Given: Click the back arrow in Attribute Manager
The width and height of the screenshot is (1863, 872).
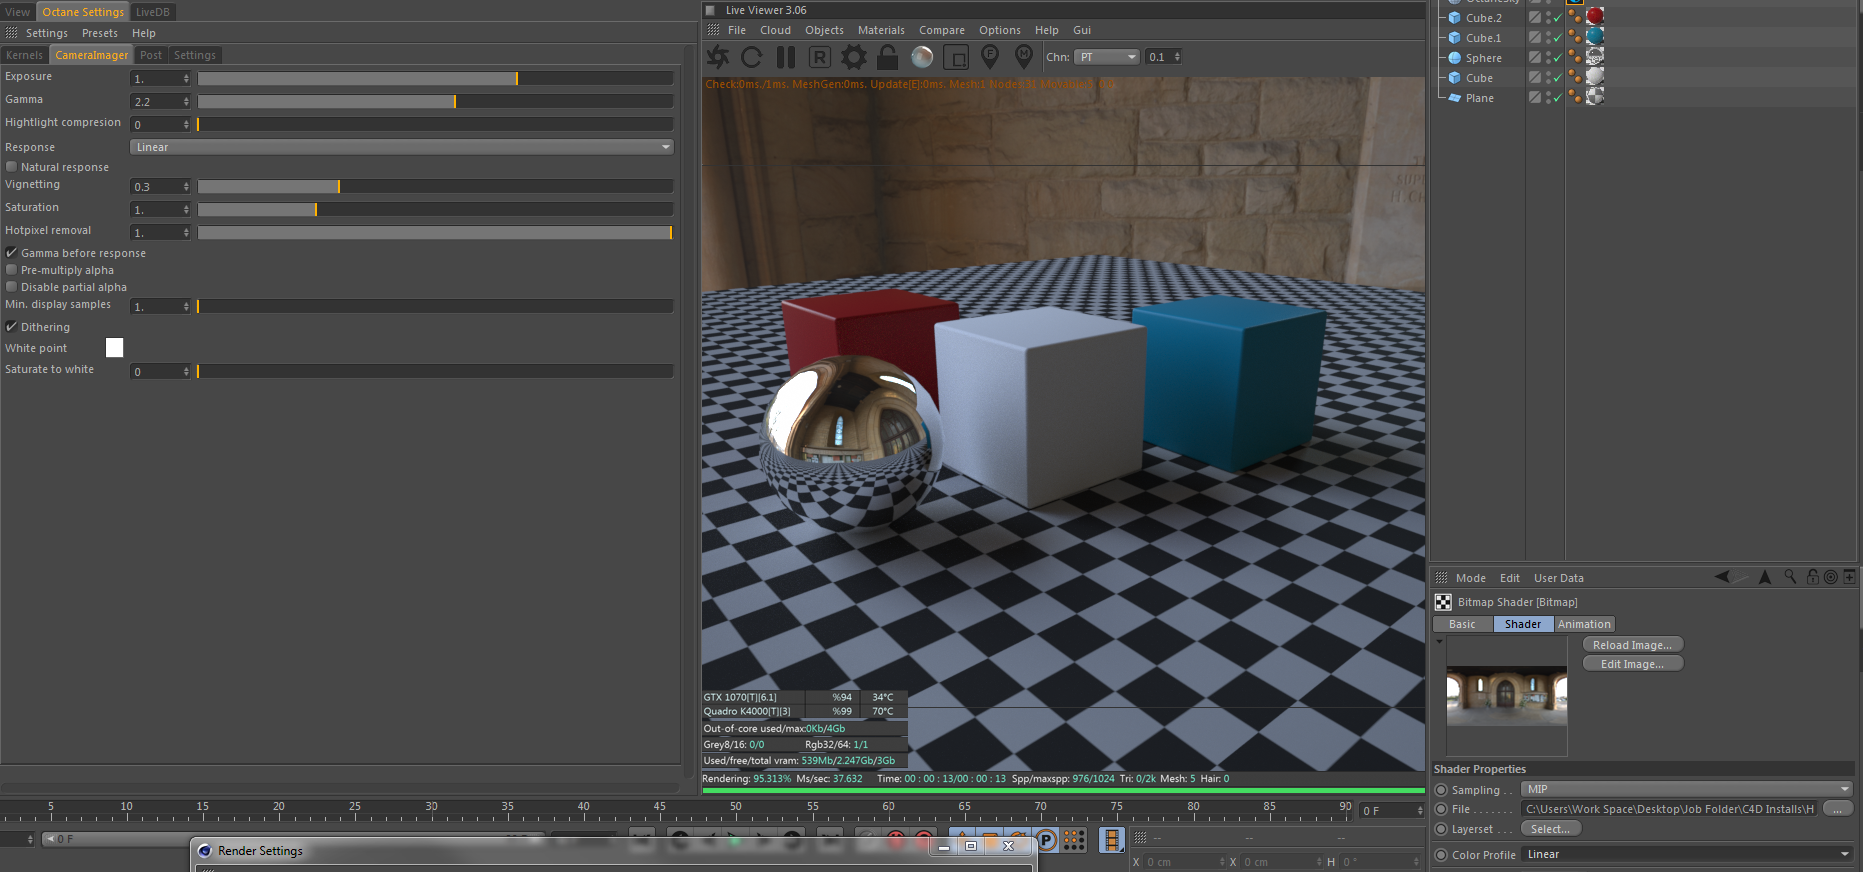Looking at the screenshot, I should (1722, 577).
